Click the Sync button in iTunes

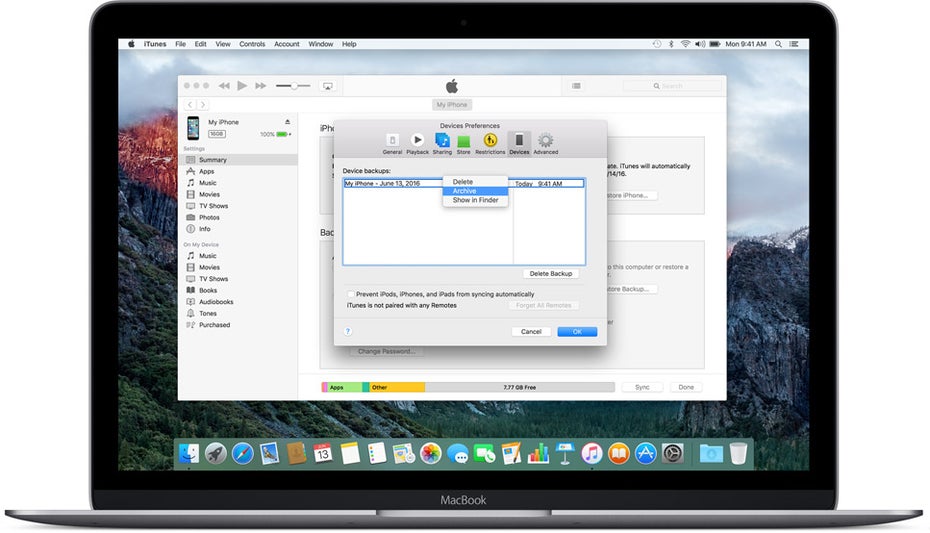click(x=642, y=387)
